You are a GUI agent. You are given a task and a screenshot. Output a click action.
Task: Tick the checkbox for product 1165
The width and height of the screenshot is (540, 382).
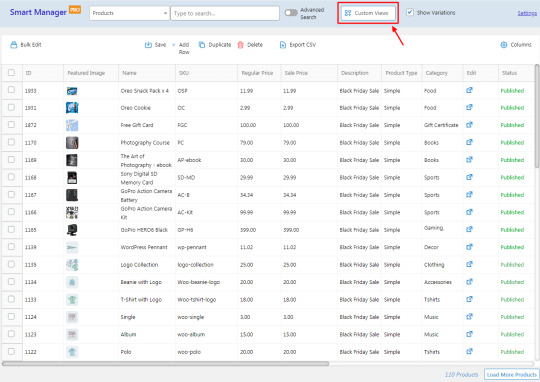pyautogui.click(x=11, y=229)
